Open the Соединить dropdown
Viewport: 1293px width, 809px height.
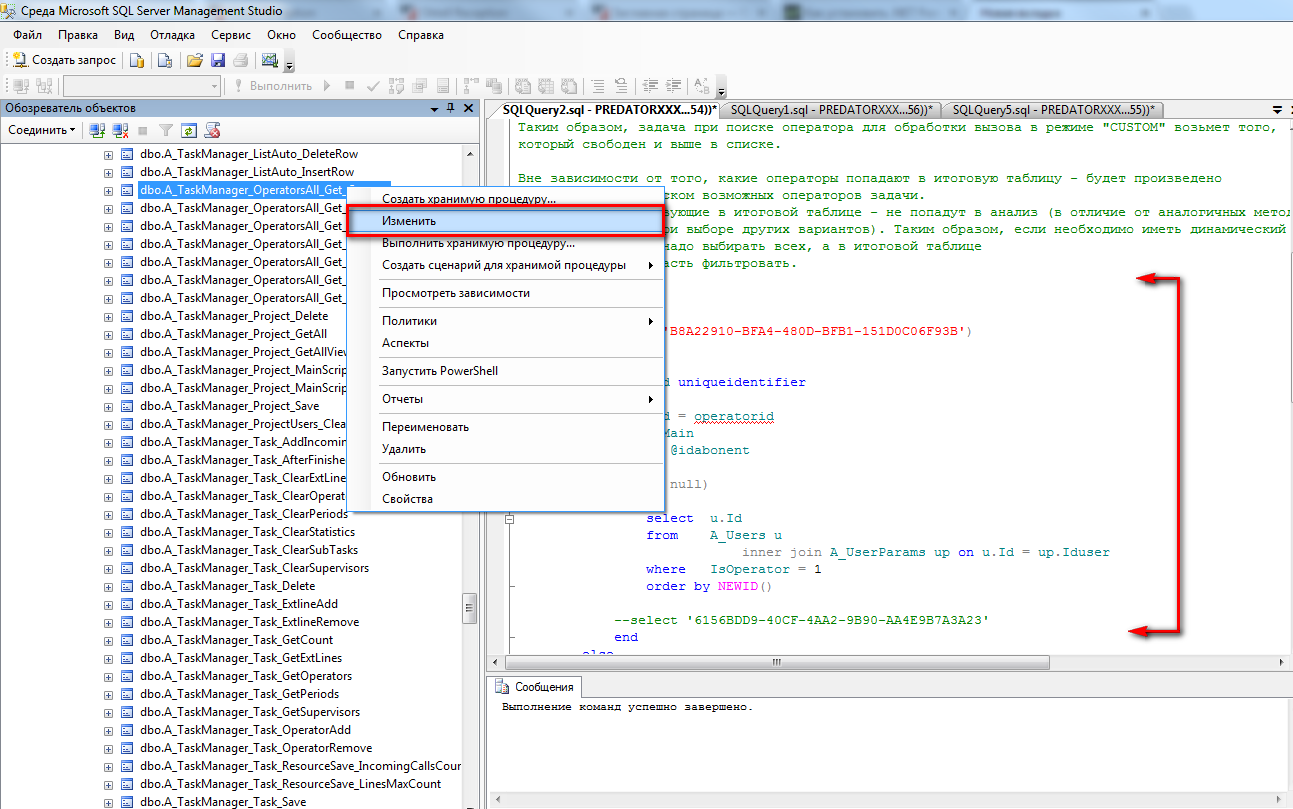point(40,130)
